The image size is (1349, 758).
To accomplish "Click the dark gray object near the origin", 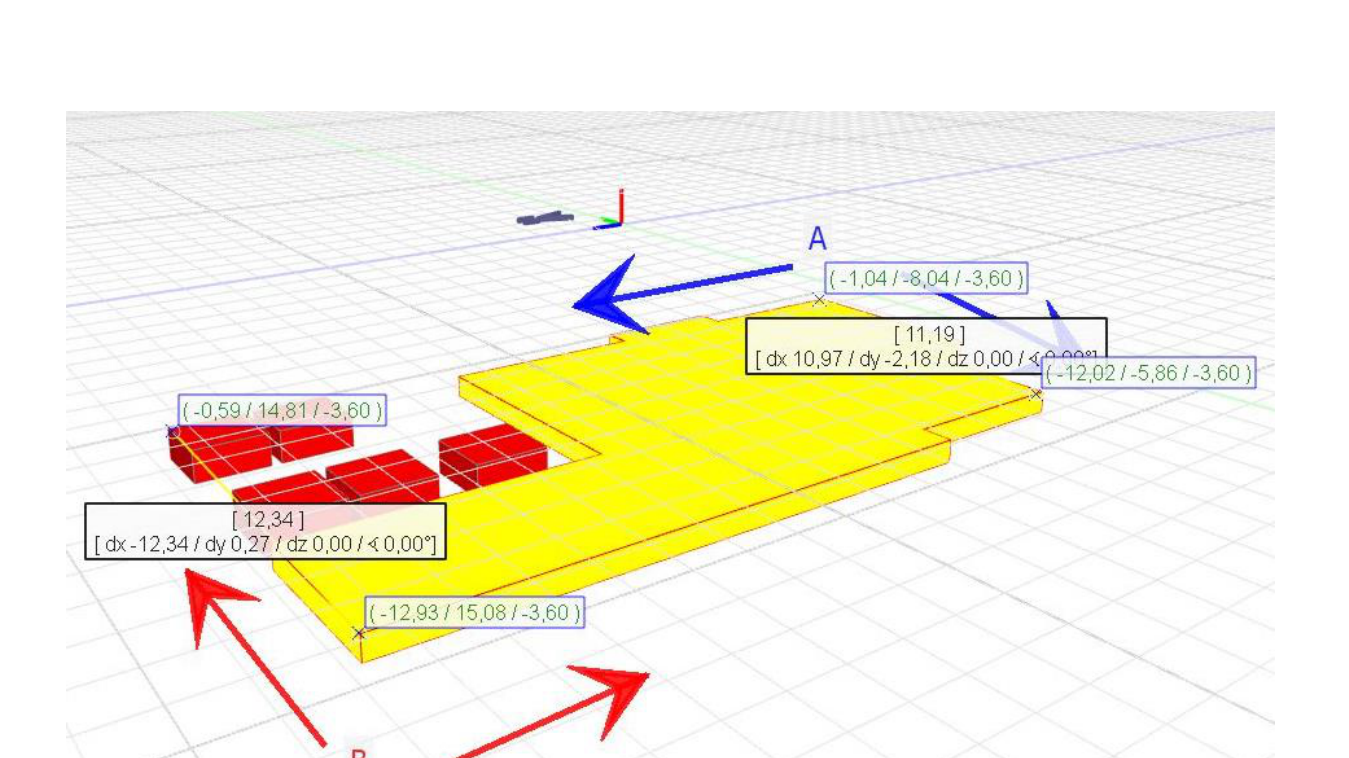I will point(545,217).
